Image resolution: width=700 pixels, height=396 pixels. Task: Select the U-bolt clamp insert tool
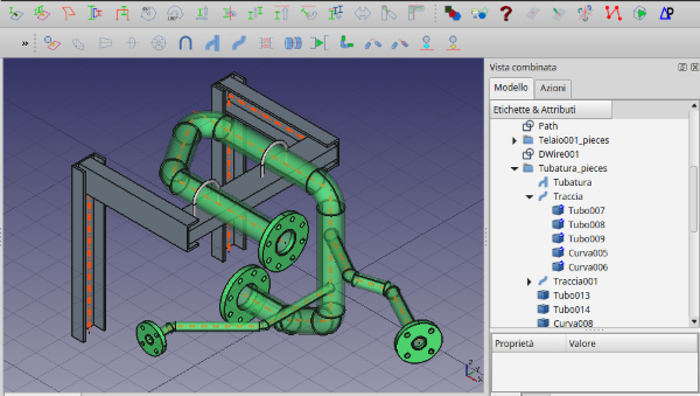click(185, 43)
